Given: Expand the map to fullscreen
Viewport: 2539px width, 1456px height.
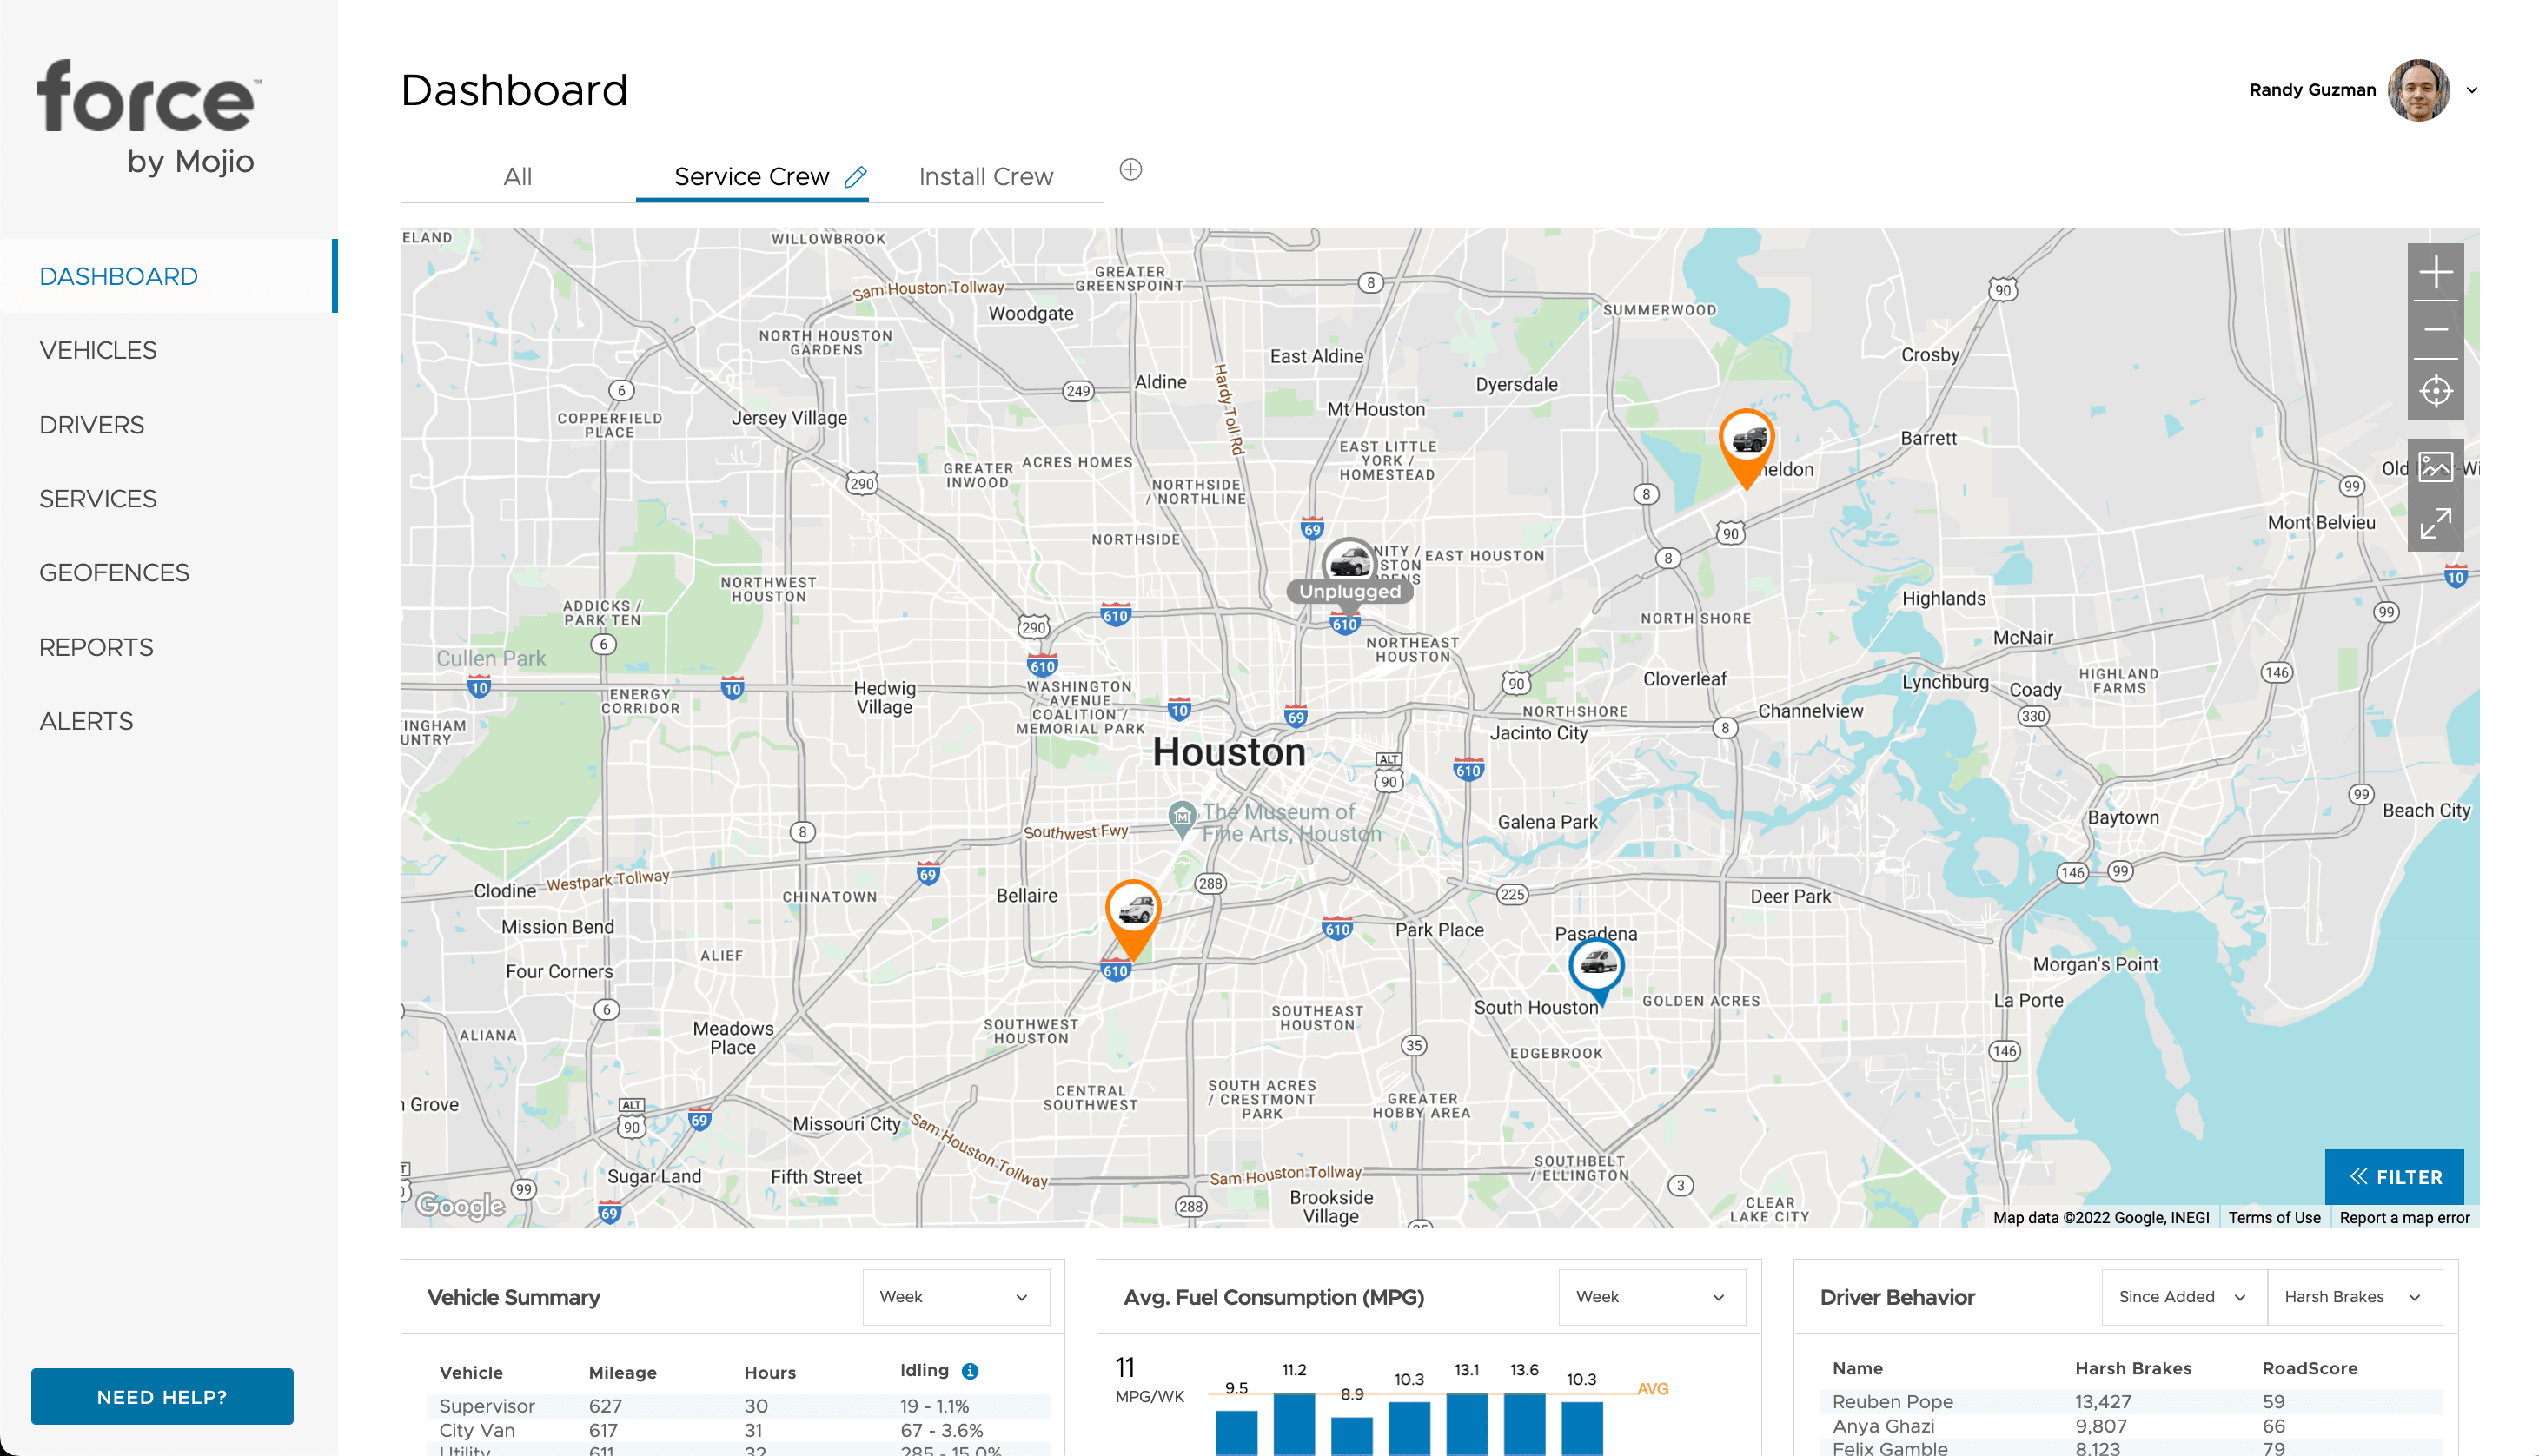Looking at the screenshot, I should click(x=2435, y=523).
